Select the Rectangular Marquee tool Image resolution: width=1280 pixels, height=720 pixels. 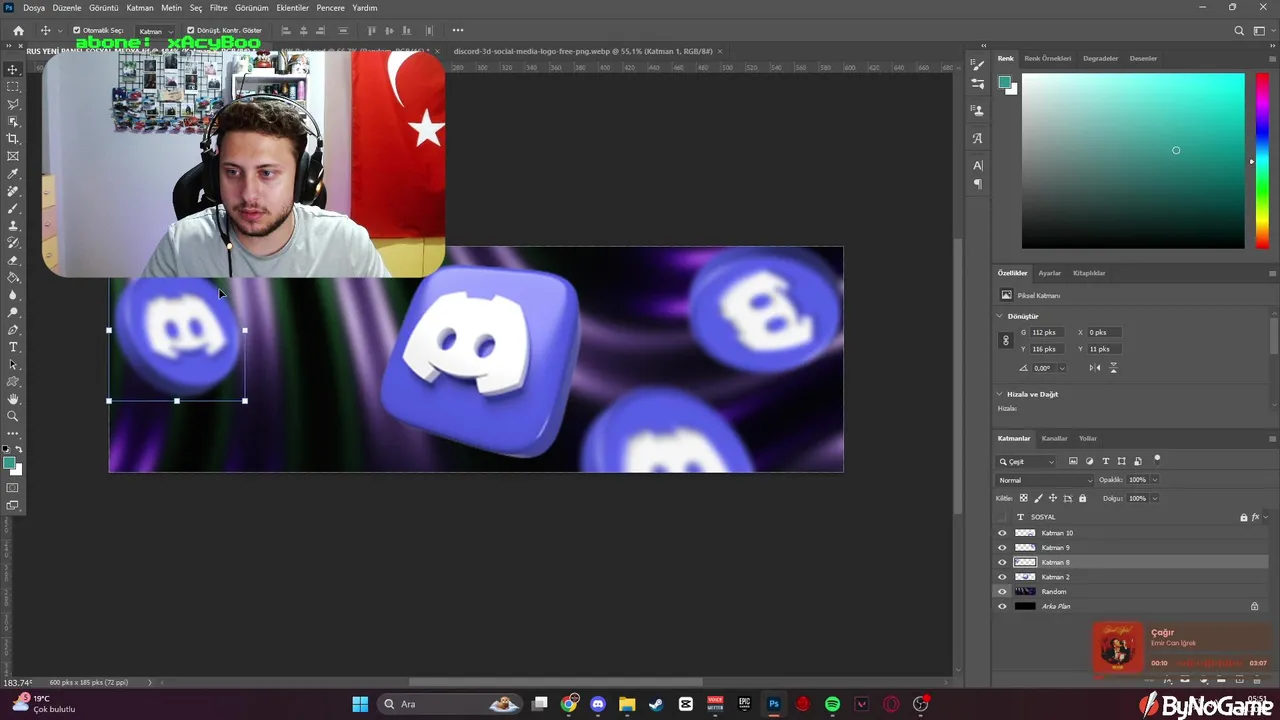[13, 87]
